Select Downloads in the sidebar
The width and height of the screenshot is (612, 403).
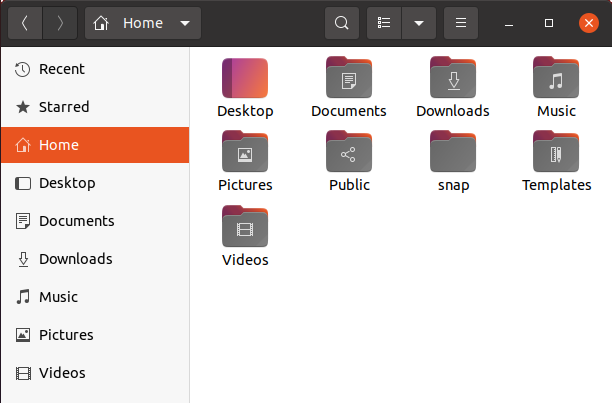coord(76,259)
